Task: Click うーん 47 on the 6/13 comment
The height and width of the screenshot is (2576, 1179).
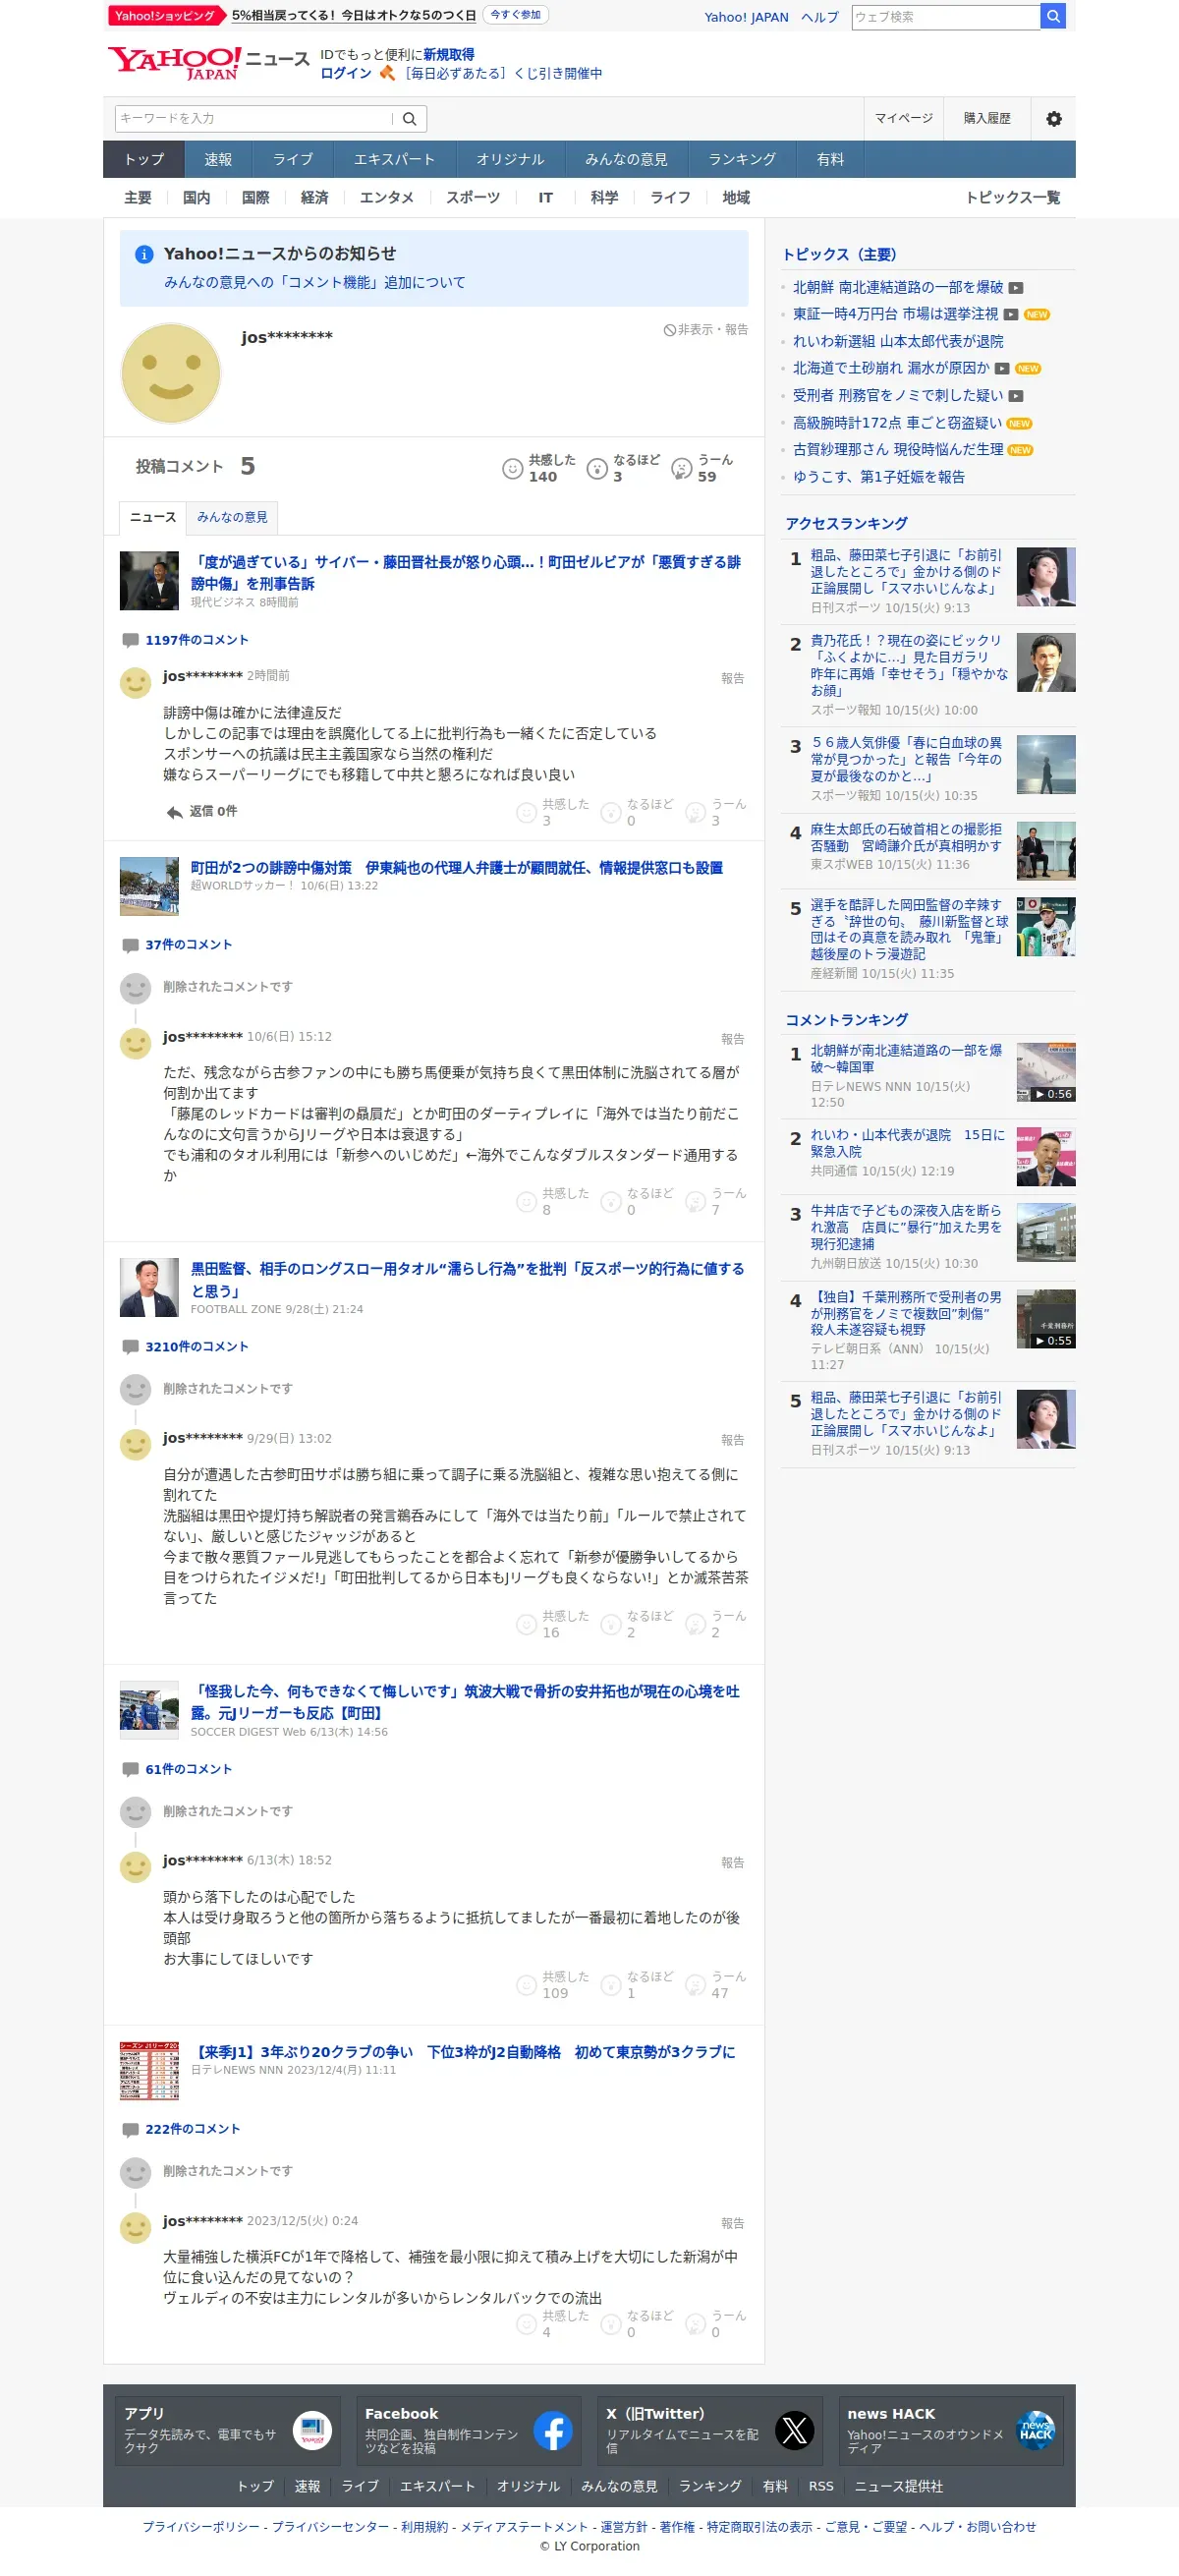Action: coord(717,1985)
